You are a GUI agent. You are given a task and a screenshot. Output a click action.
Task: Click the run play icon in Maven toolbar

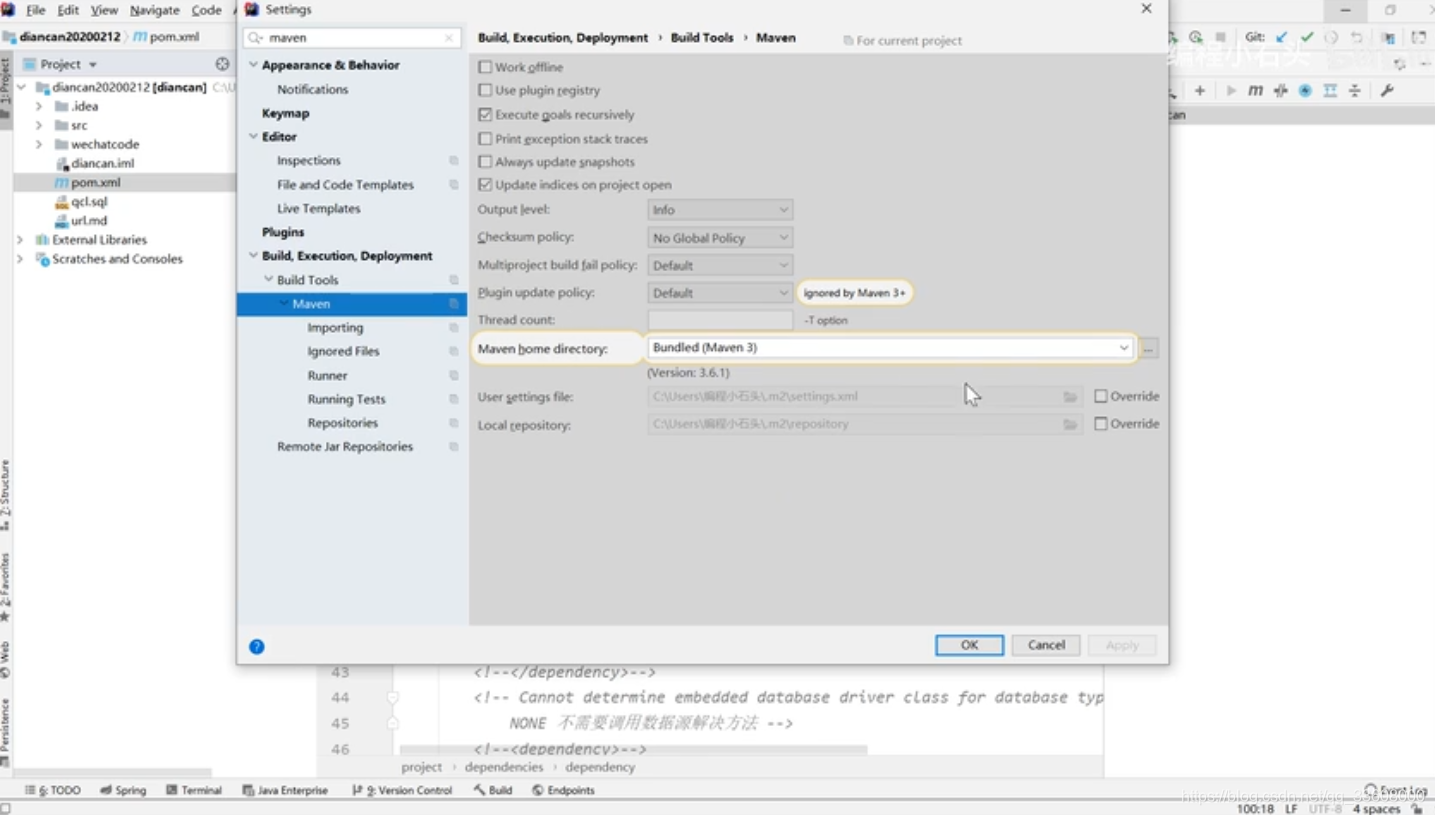(x=1231, y=90)
